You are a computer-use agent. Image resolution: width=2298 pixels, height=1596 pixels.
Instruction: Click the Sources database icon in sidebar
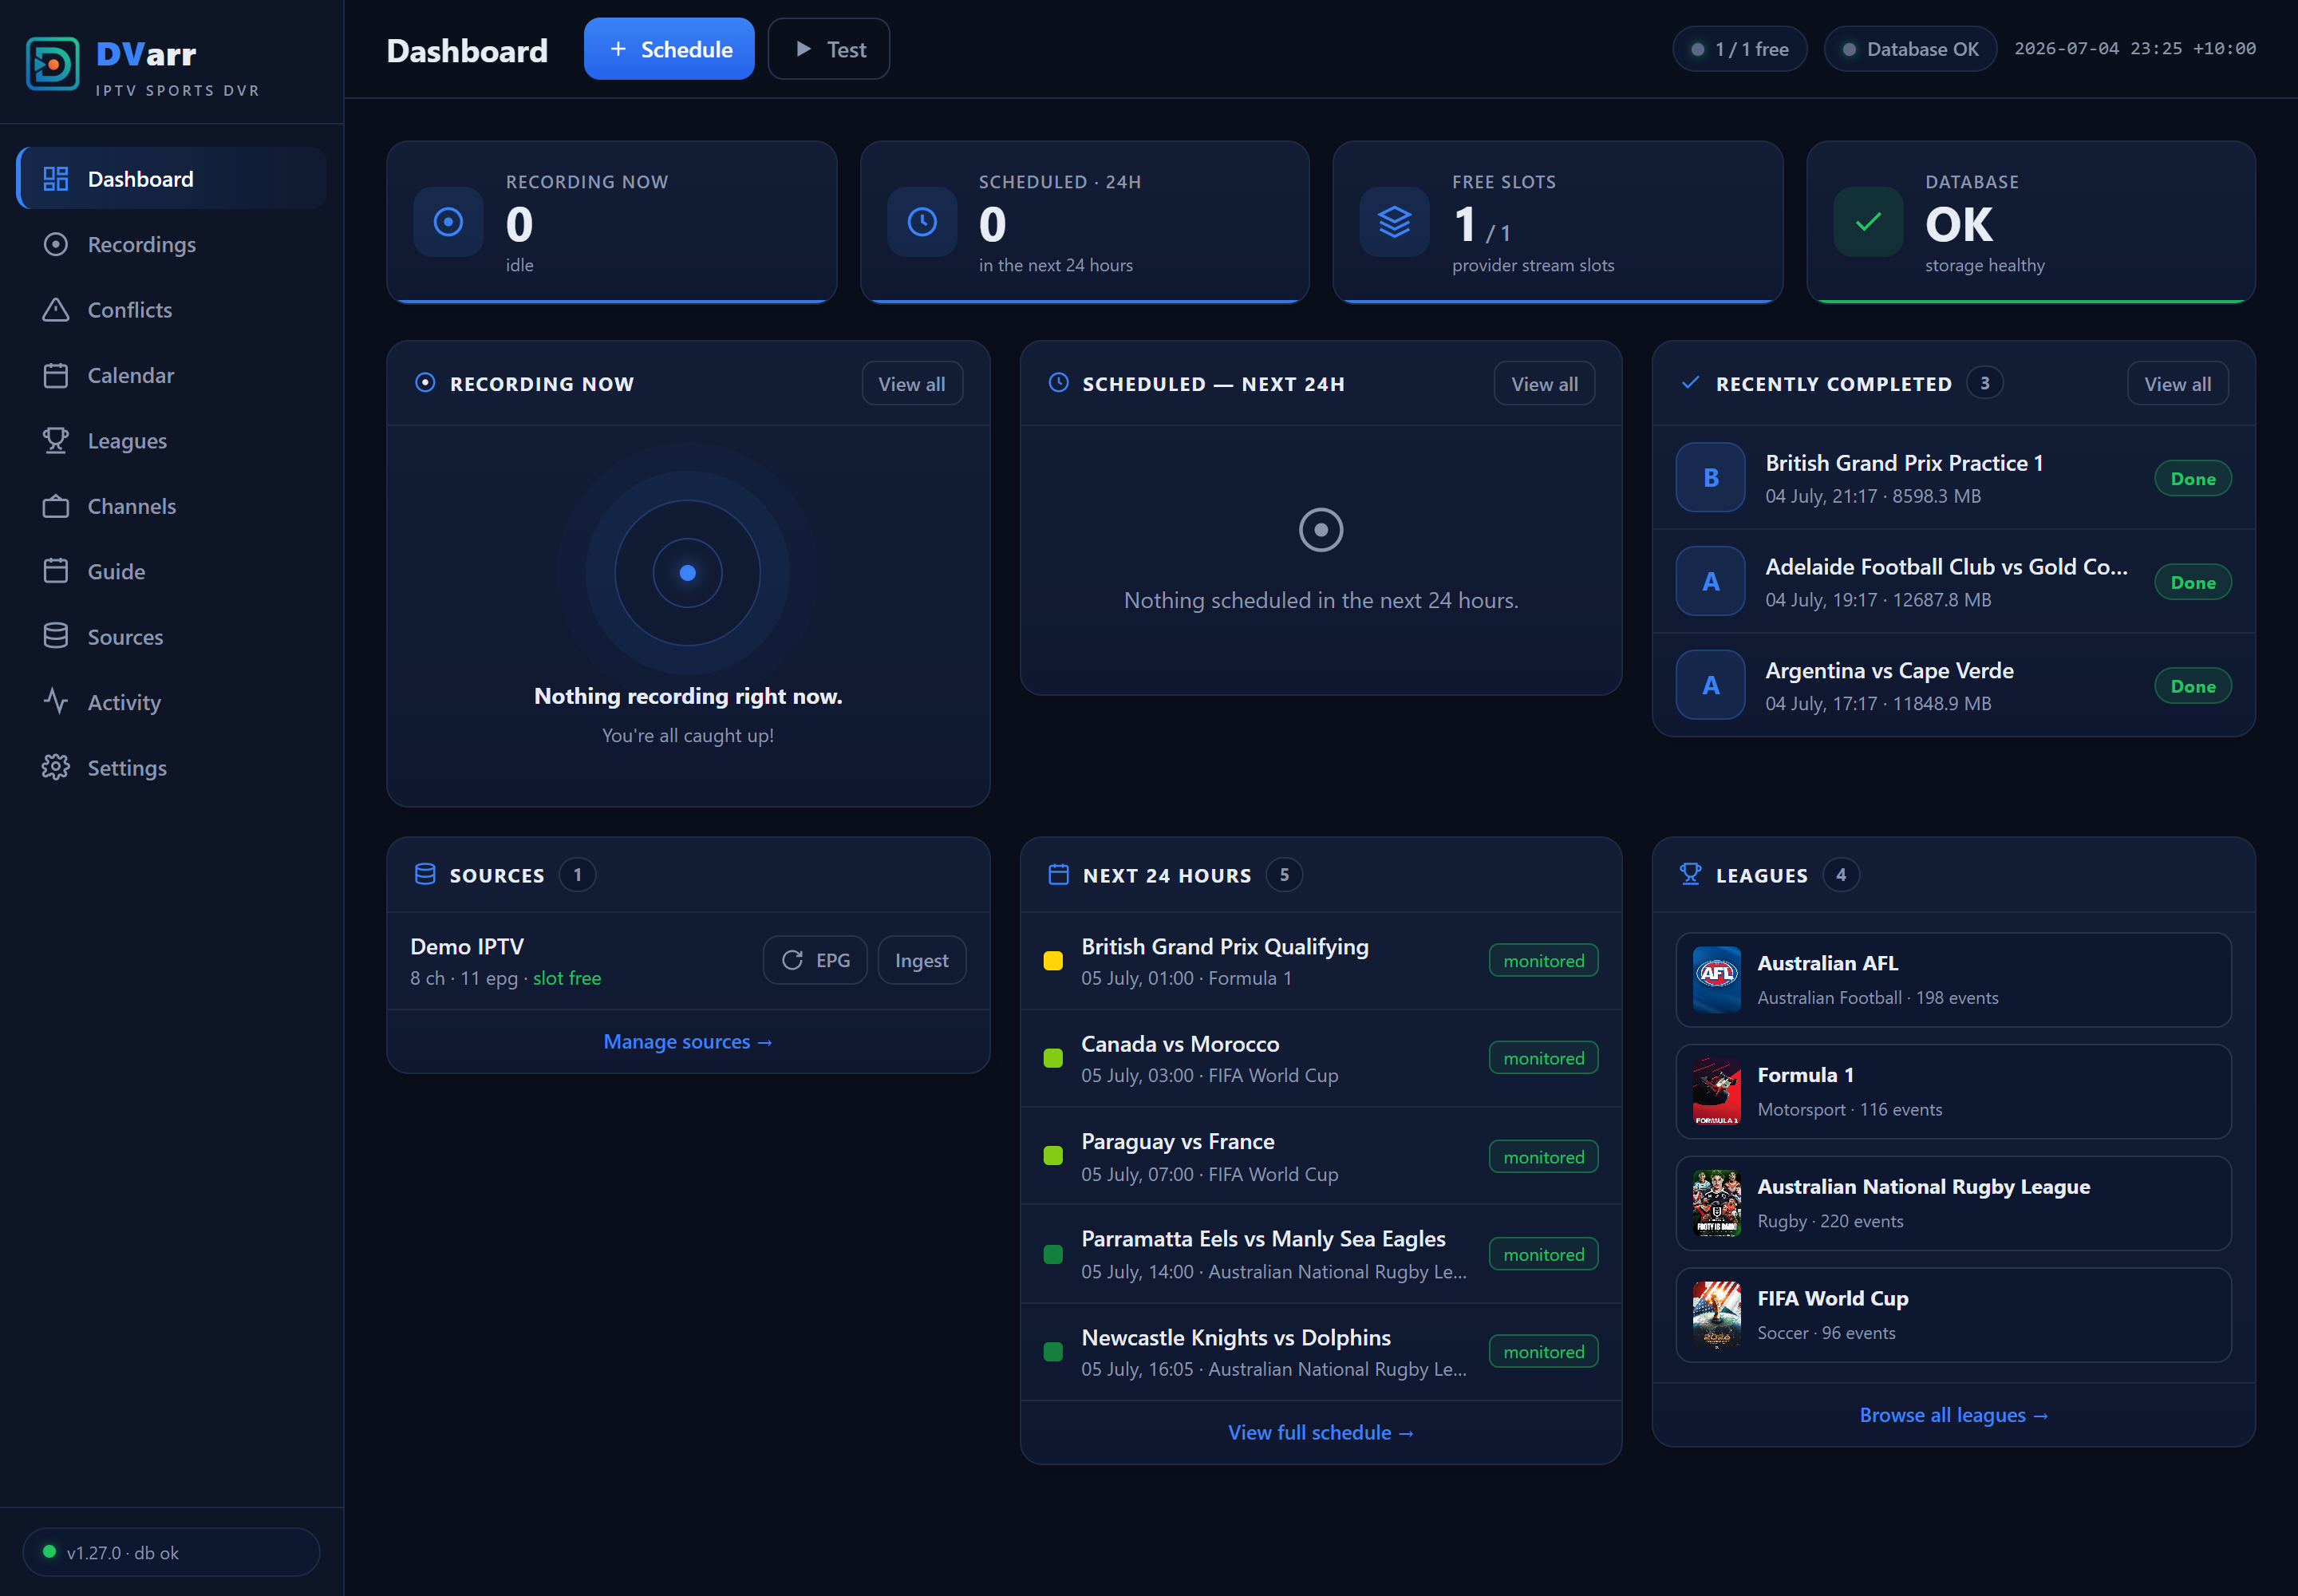[56, 636]
